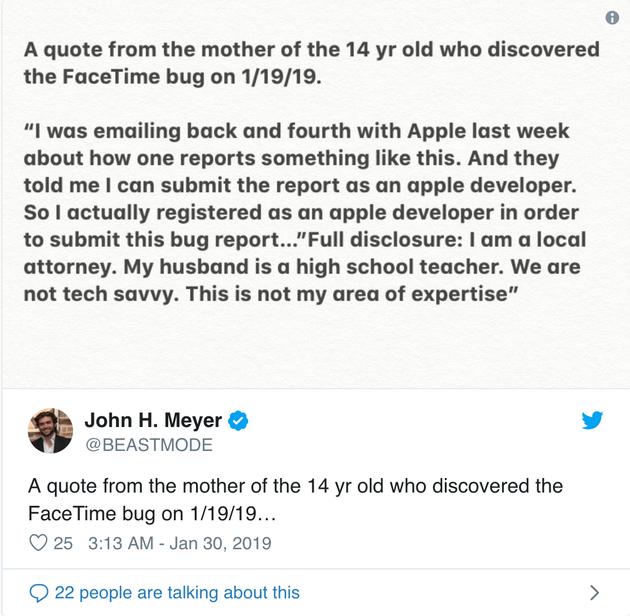Click the info icon above the tweet
The image size is (630, 616).
[613, 18]
